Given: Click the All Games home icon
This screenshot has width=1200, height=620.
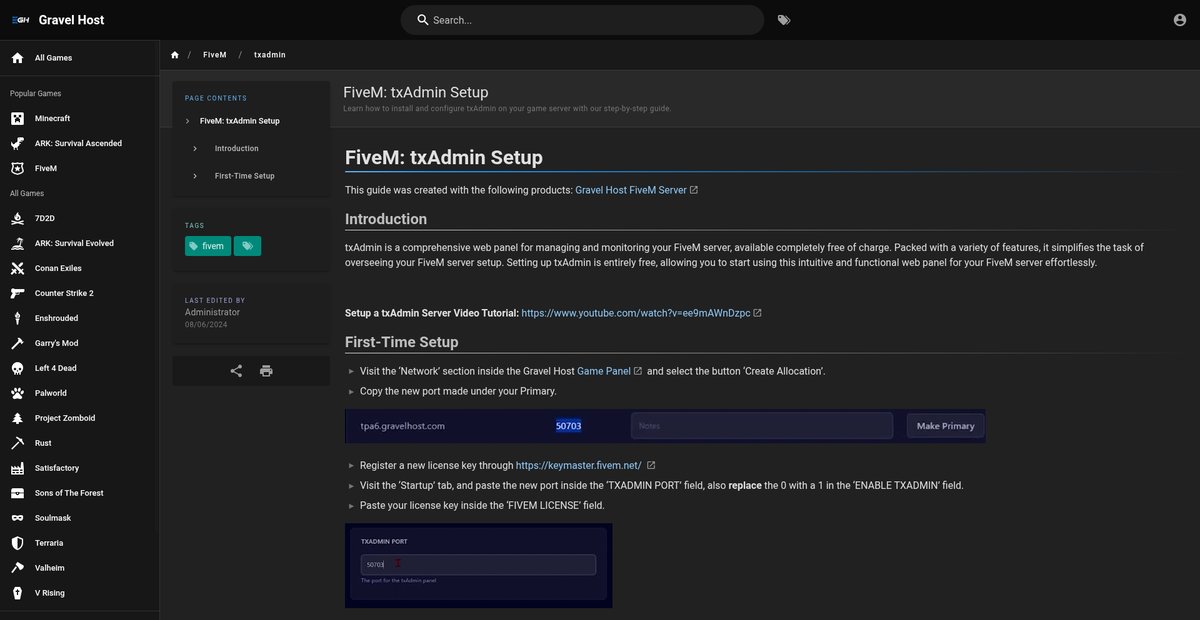Looking at the screenshot, I should (x=17, y=58).
